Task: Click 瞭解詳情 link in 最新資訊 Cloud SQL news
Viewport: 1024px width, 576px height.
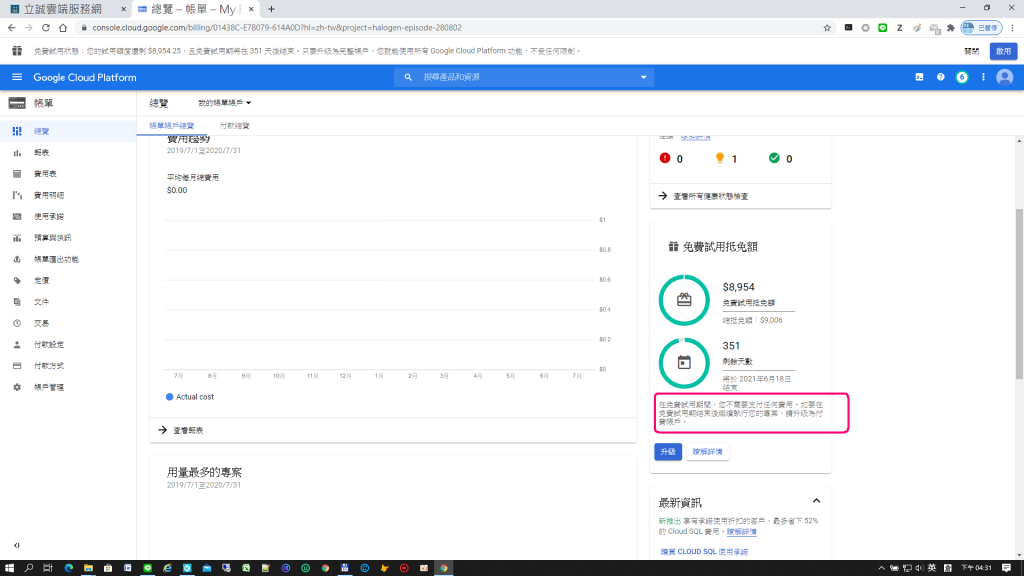Action: pos(741,532)
